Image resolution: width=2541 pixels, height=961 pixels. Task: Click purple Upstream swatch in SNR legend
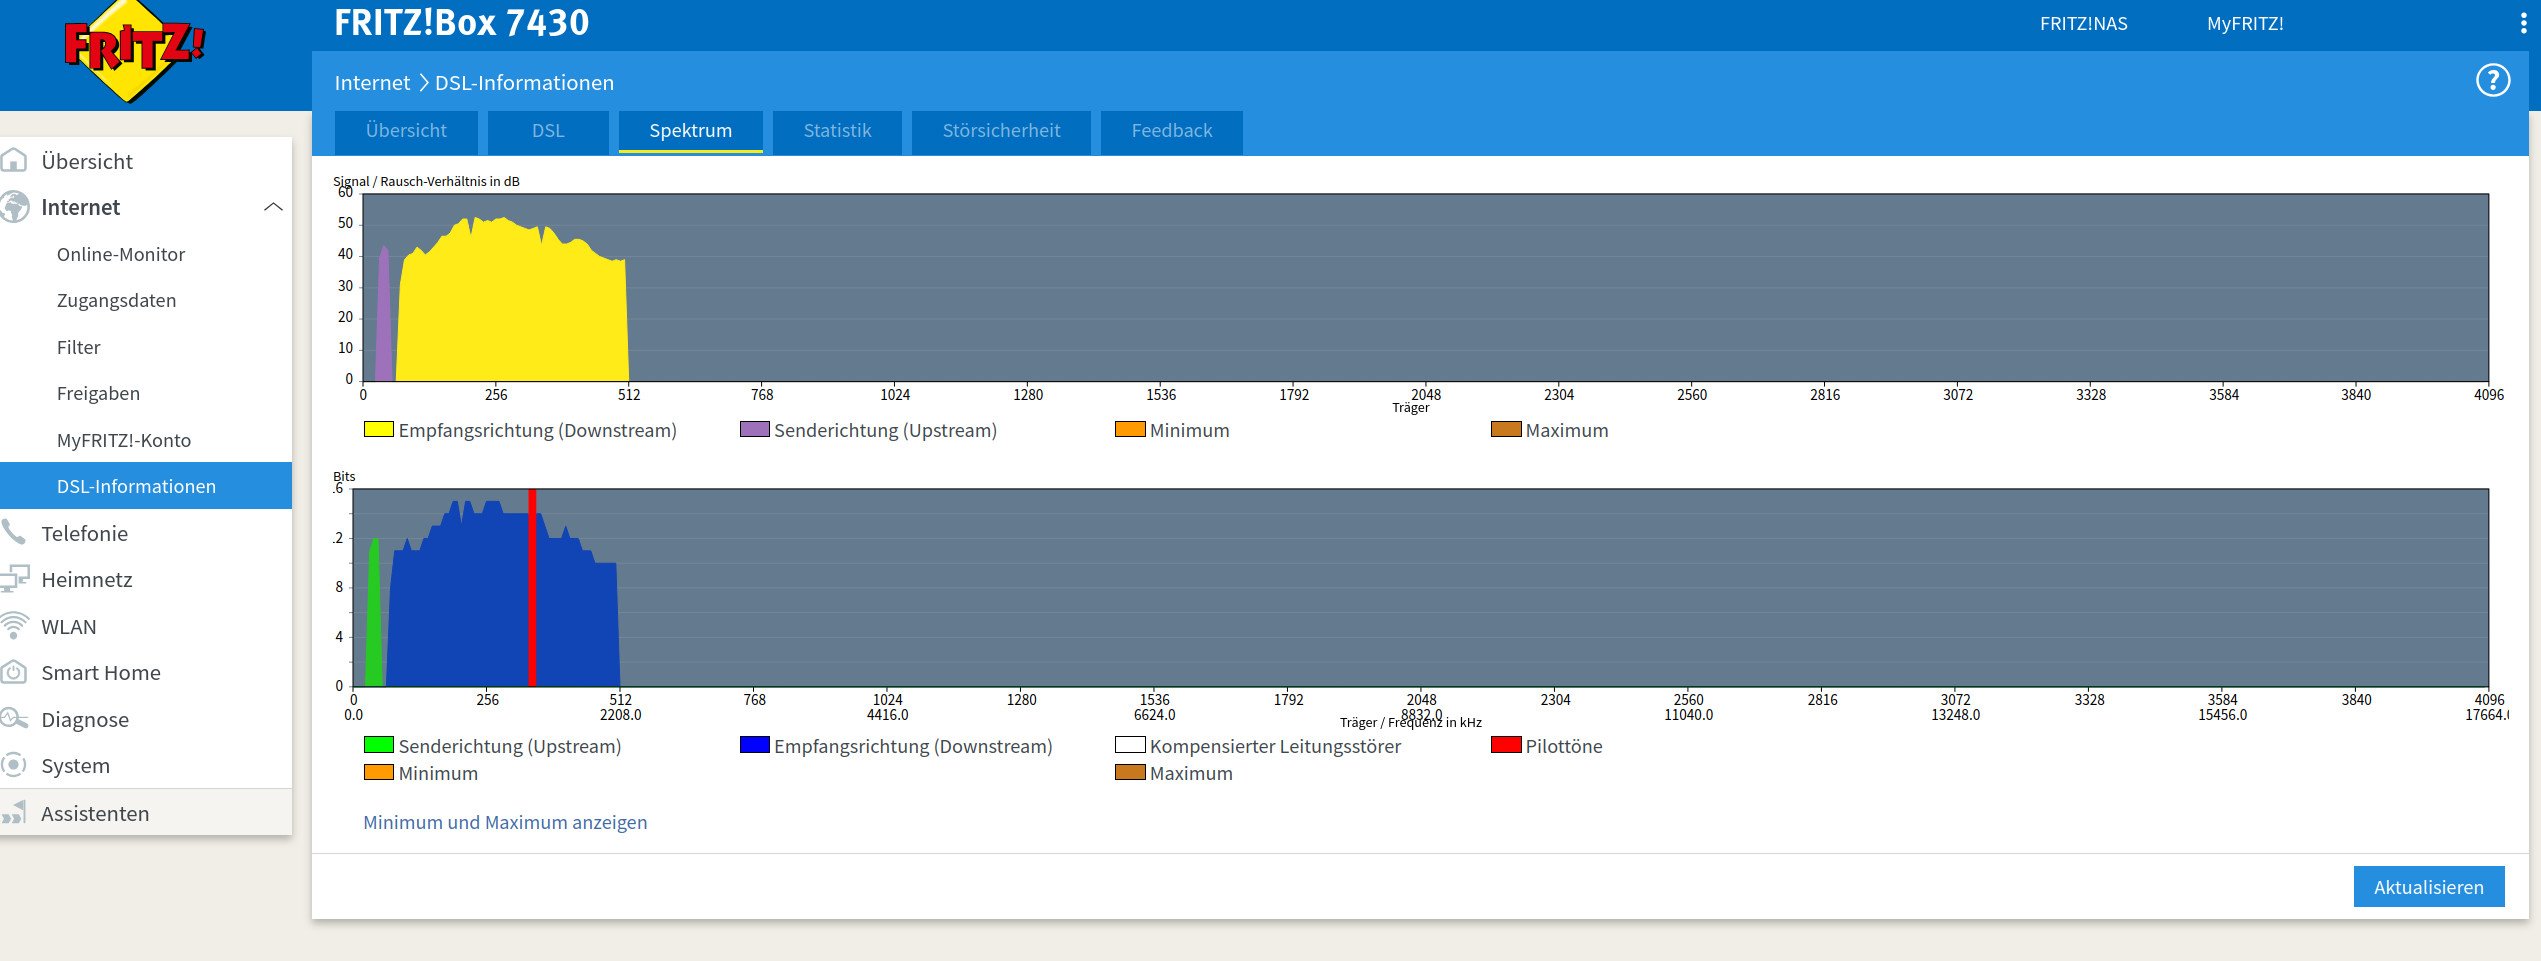click(754, 429)
